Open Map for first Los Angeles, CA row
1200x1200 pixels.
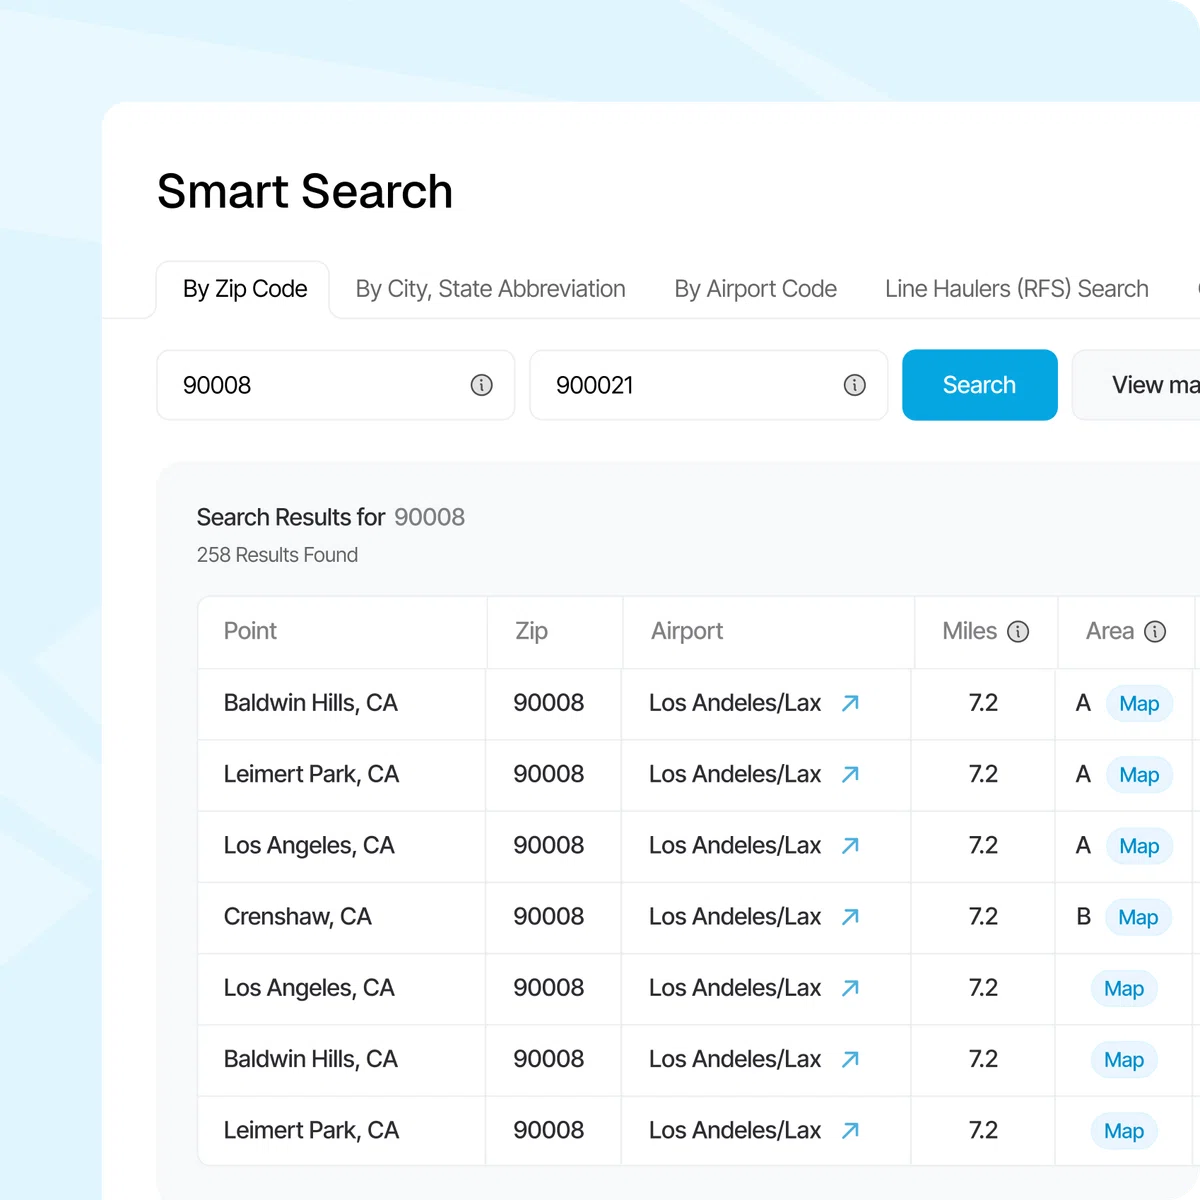1139,846
